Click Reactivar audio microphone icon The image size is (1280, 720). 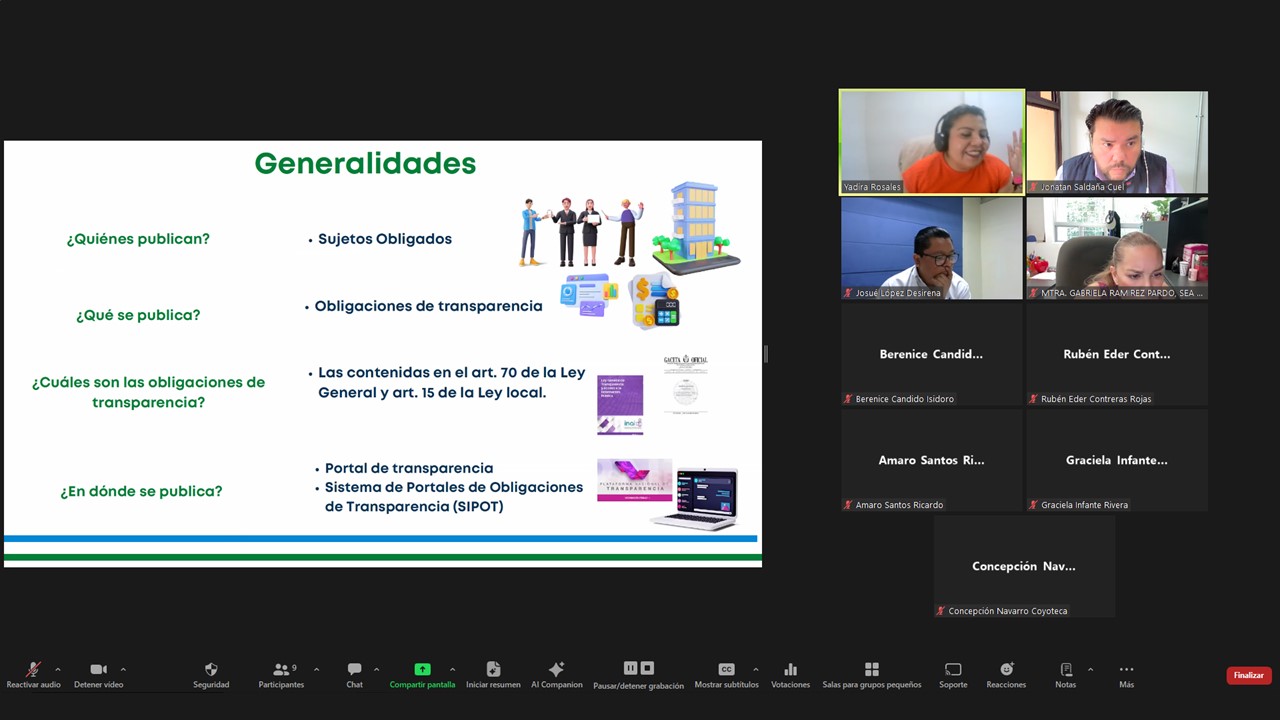click(x=33, y=670)
